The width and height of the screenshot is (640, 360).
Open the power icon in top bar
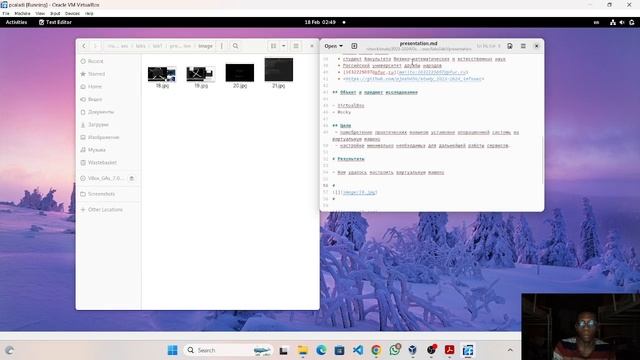point(632,22)
